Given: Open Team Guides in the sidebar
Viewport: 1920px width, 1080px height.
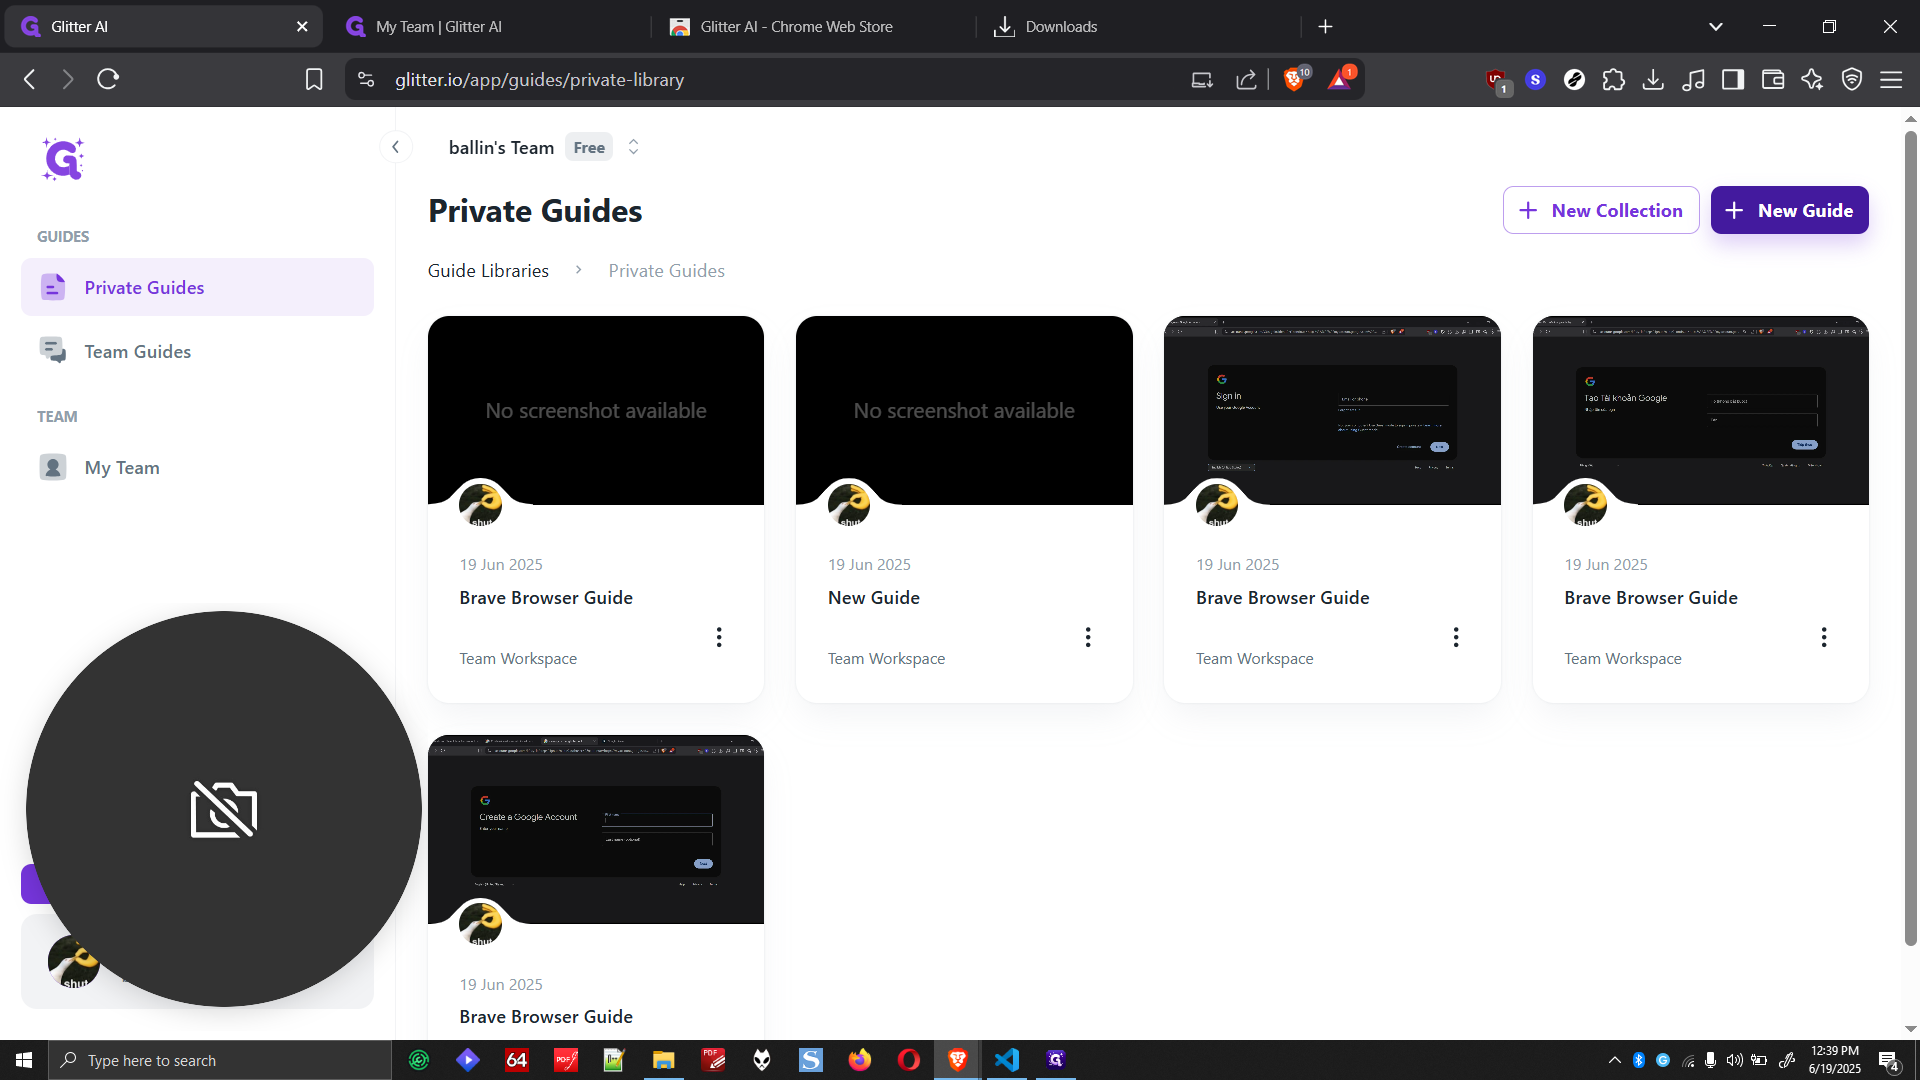Looking at the screenshot, I should pyautogui.click(x=197, y=351).
